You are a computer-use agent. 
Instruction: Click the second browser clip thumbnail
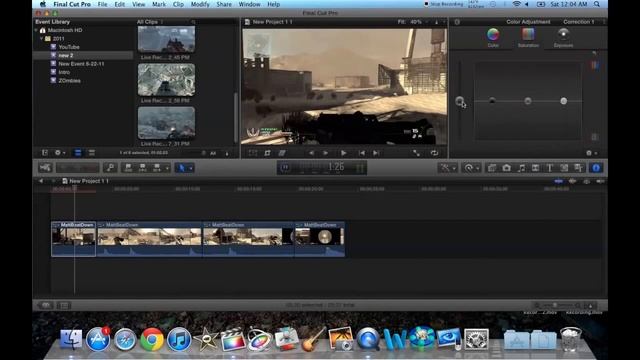[x=166, y=80]
